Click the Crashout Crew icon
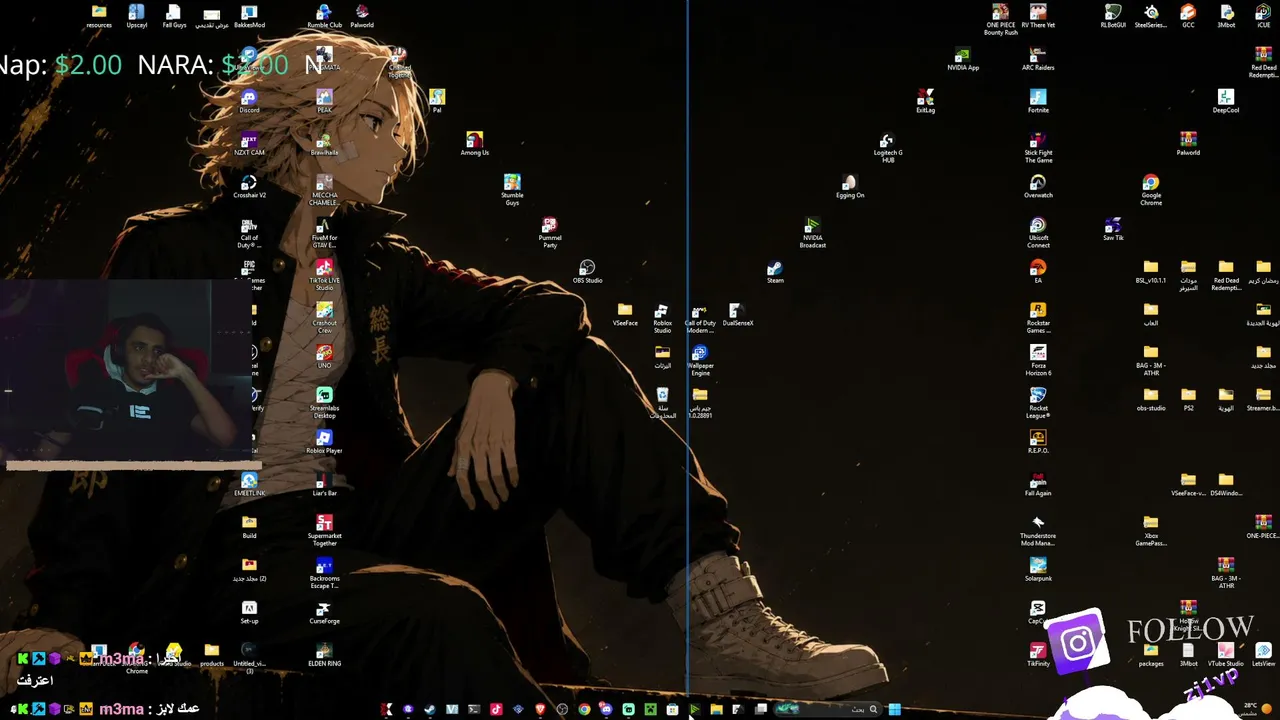1280x720 pixels. (324, 318)
